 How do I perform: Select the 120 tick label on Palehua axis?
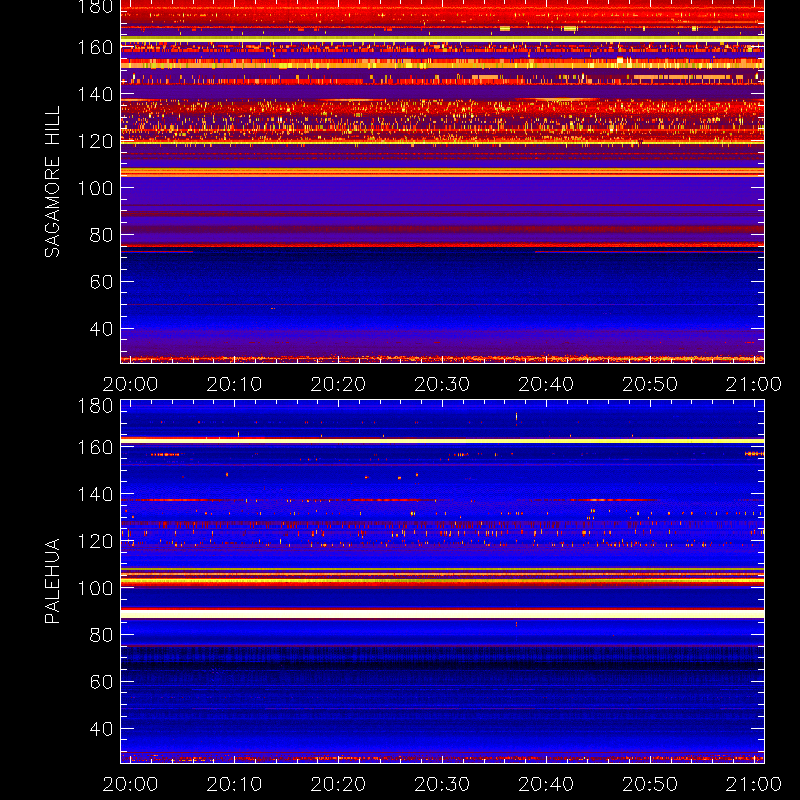point(95,541)
